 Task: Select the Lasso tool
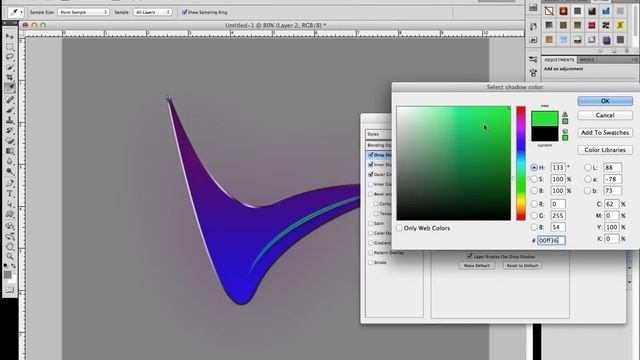tap(10, 57)
